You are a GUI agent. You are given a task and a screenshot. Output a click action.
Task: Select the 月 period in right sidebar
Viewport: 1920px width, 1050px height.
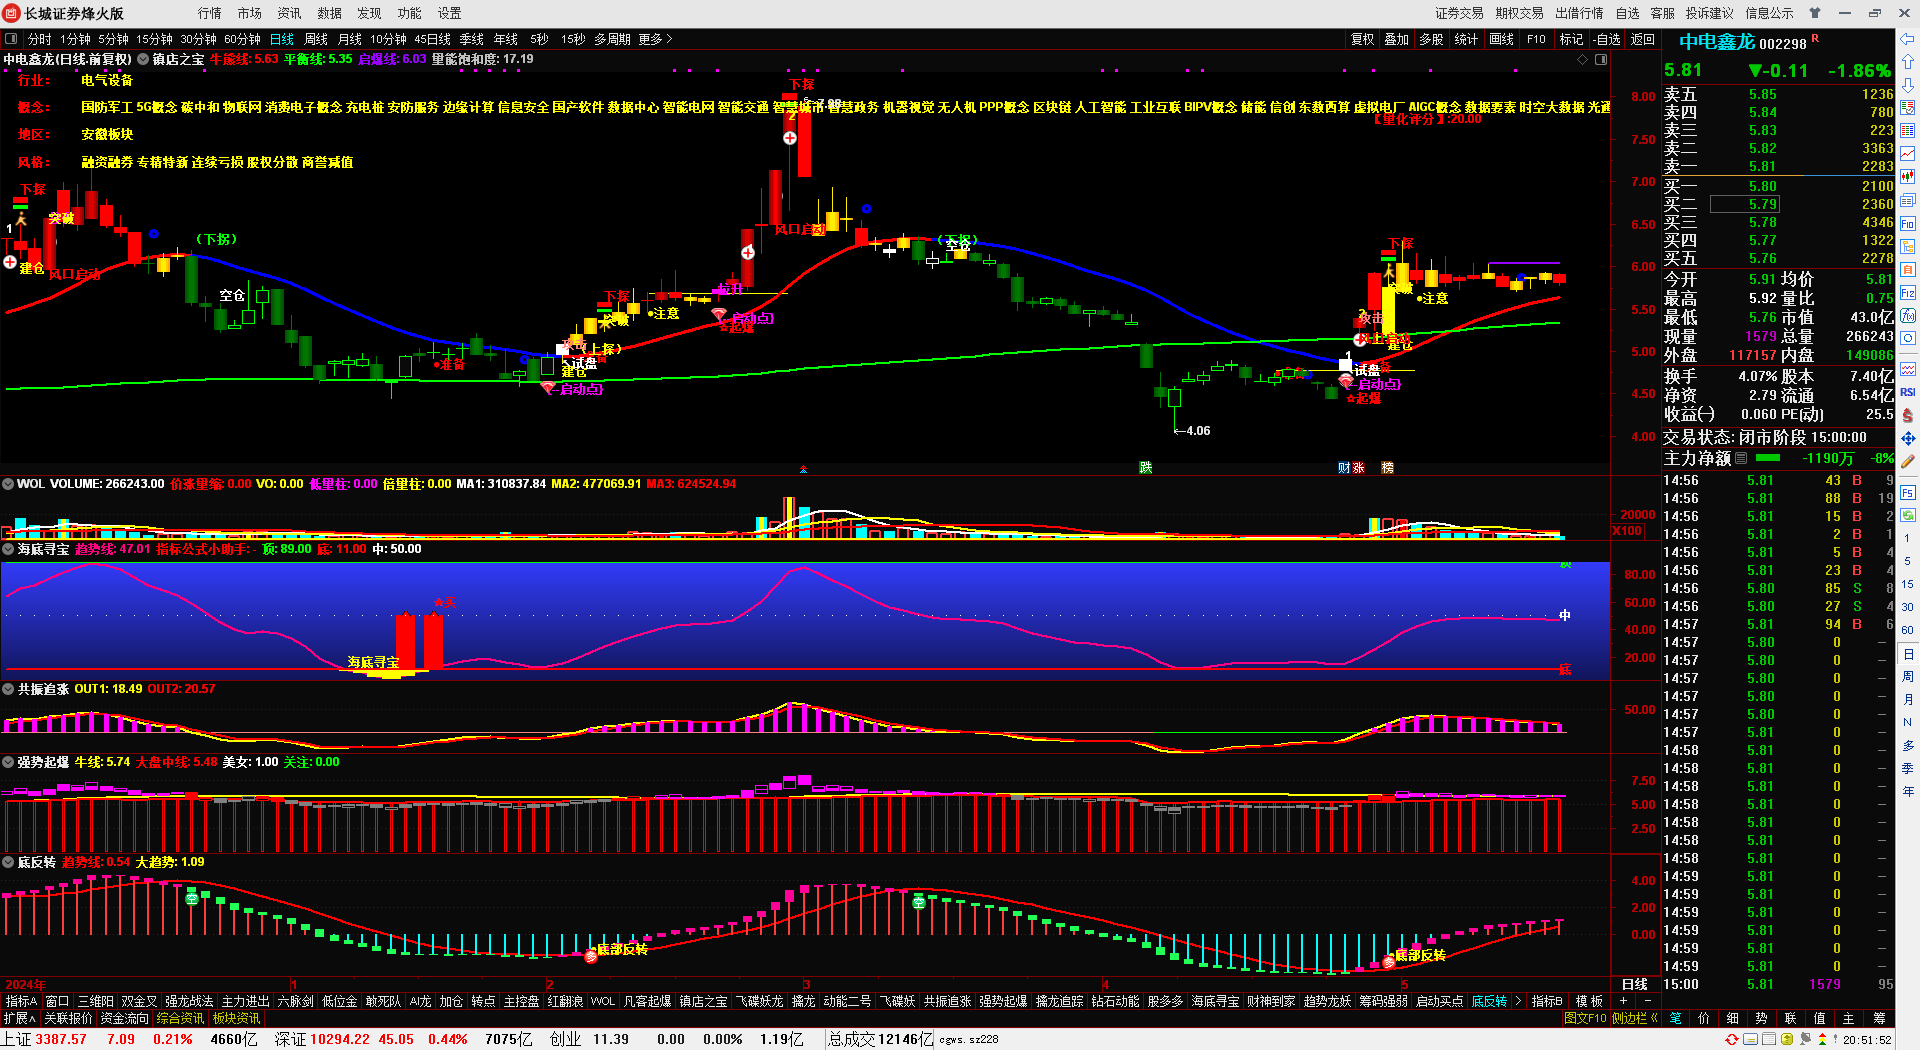(x=1908, y=700)
